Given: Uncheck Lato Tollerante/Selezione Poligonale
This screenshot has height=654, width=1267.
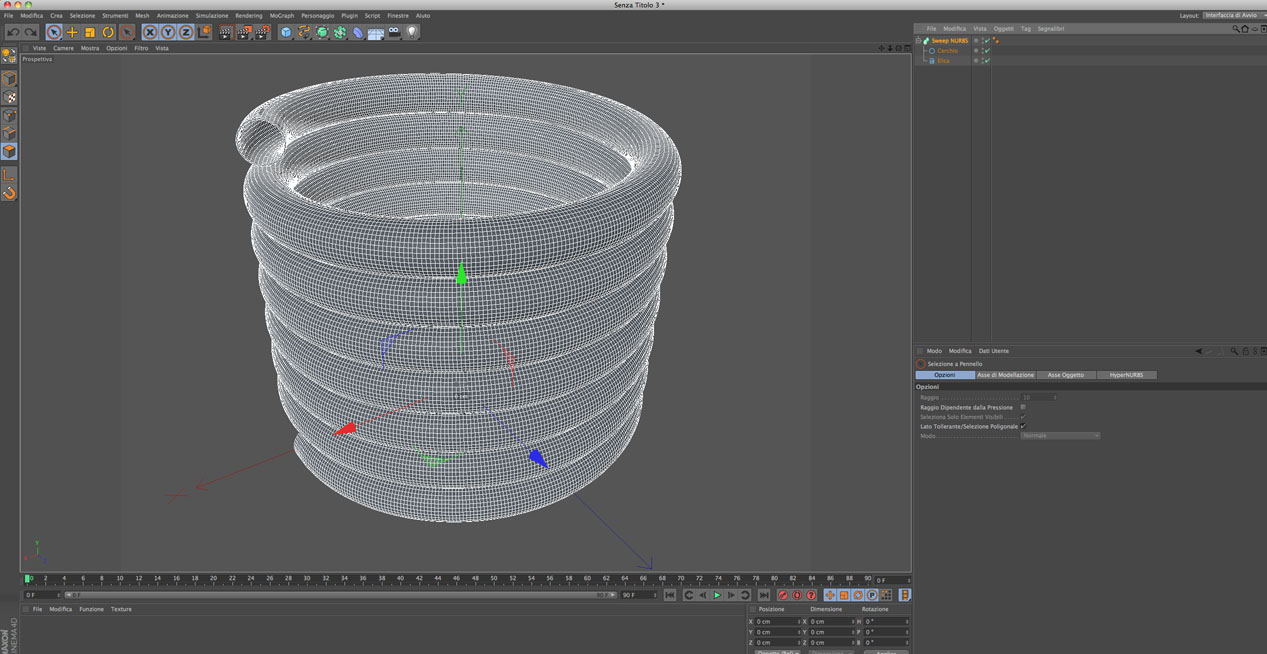Looking at the screenshot, I should pyautogui.click(x=1023, y=426).
